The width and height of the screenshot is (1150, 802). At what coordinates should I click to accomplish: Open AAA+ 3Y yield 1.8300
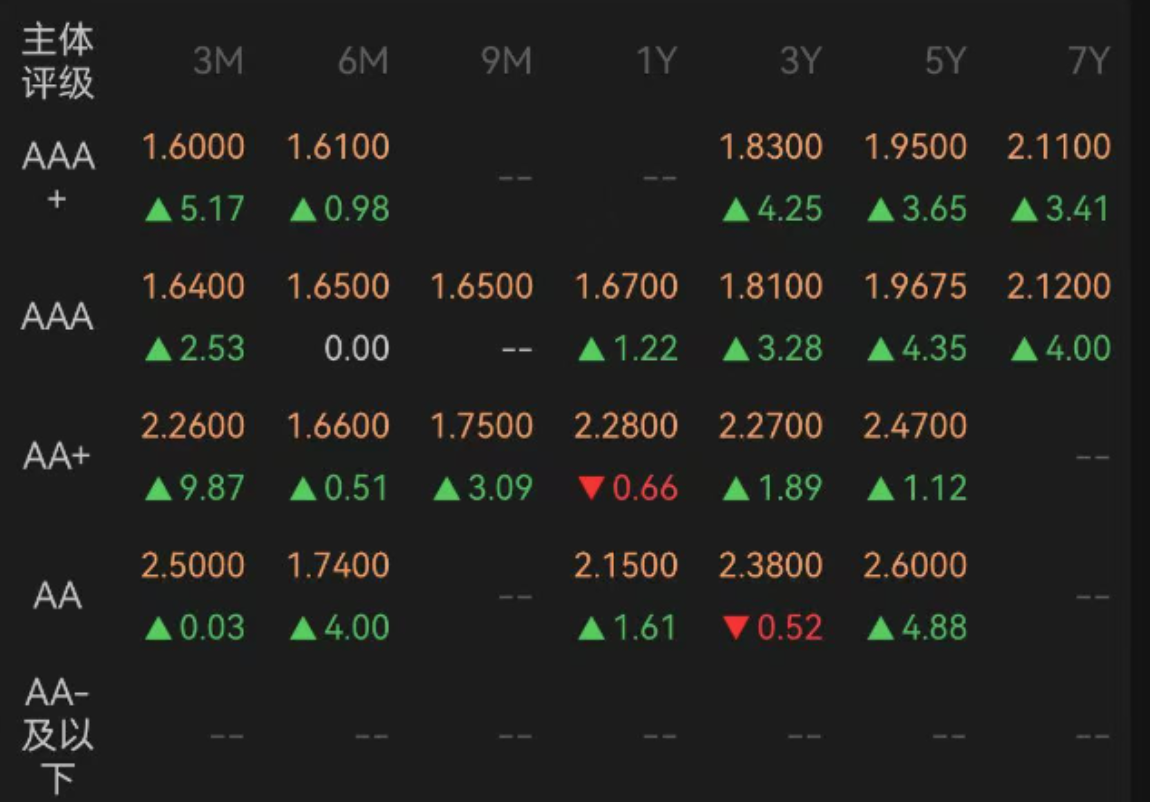(x=771, y=147)
